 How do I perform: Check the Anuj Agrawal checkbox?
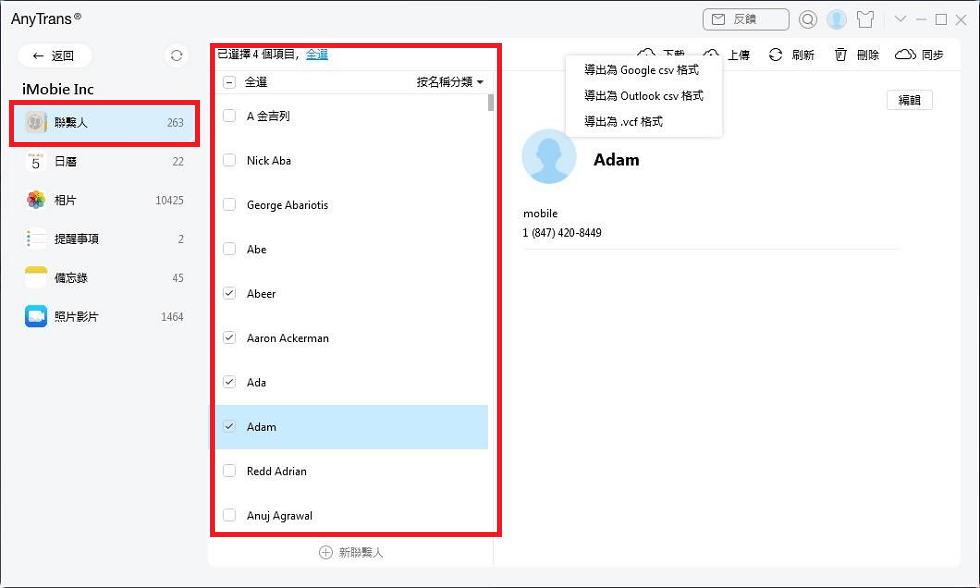pos(229,515)
